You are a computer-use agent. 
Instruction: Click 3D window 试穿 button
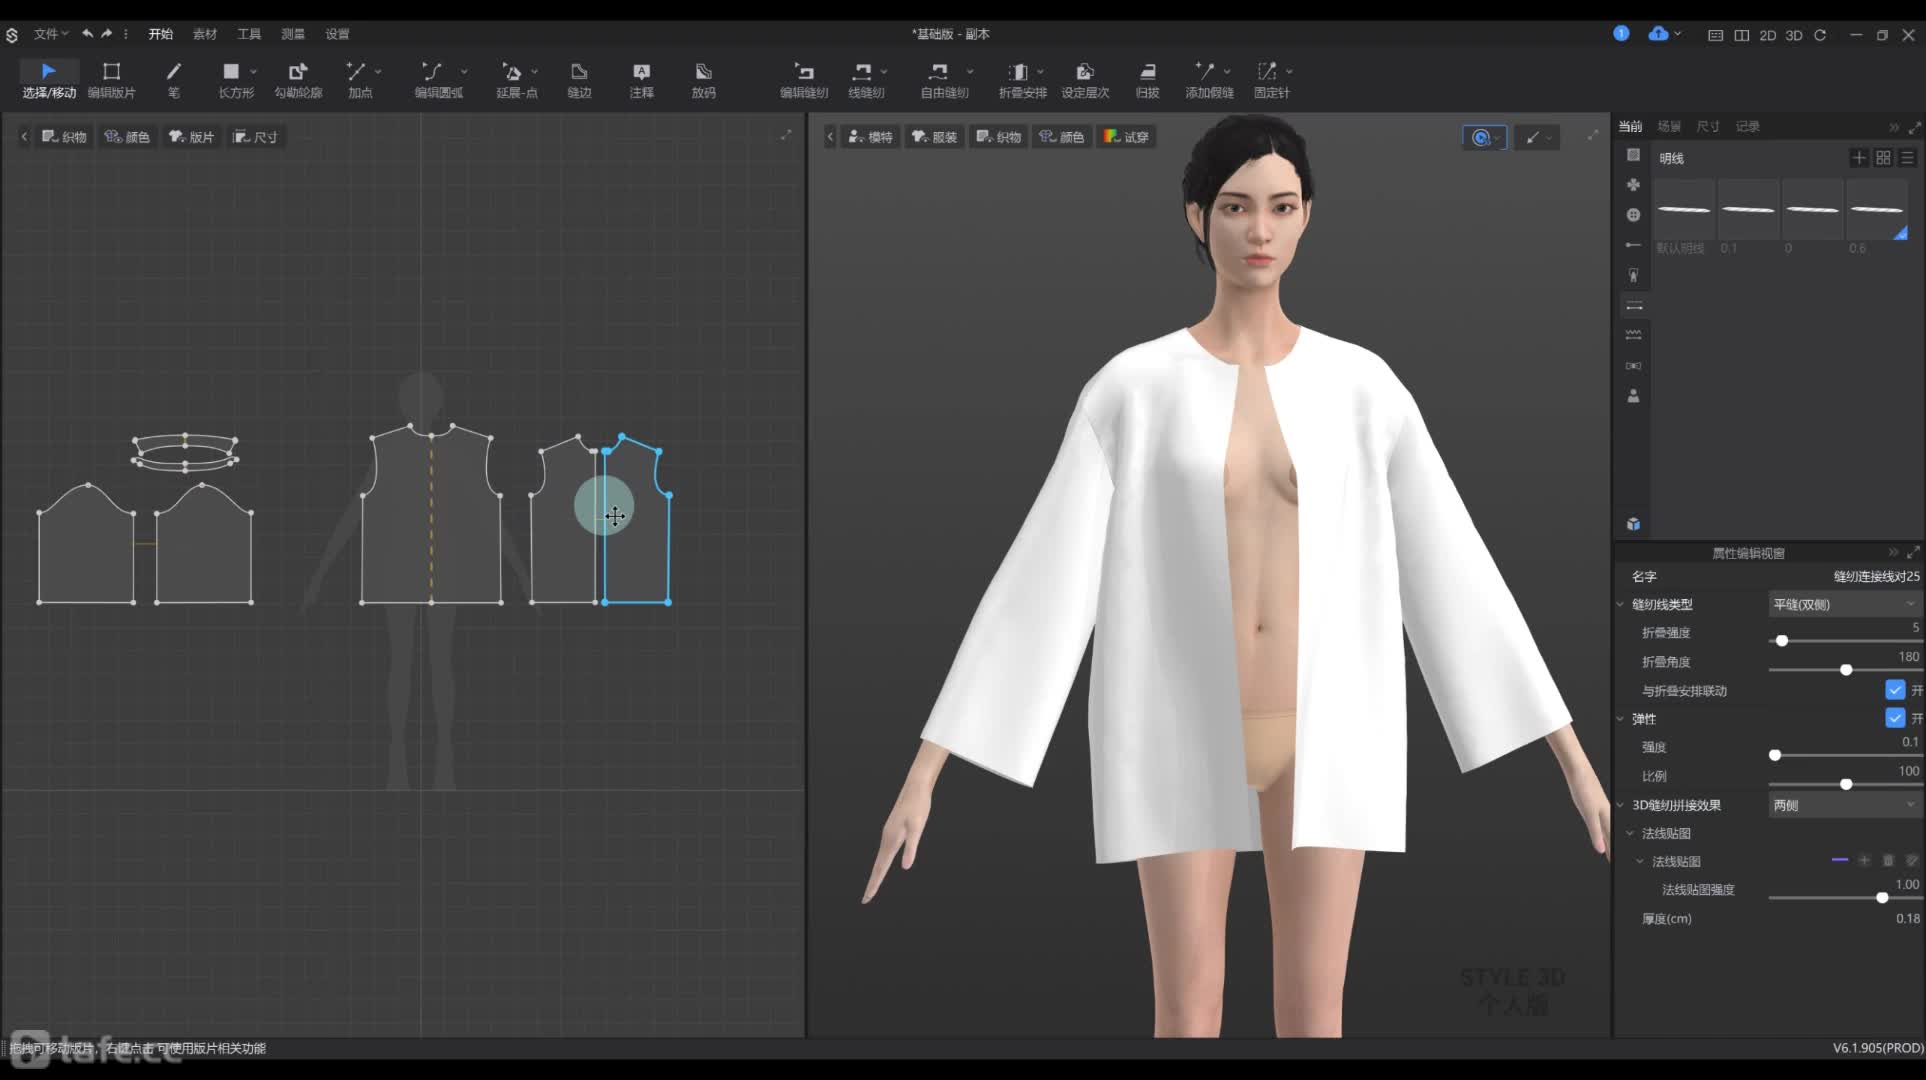(x=1126, y=137)
